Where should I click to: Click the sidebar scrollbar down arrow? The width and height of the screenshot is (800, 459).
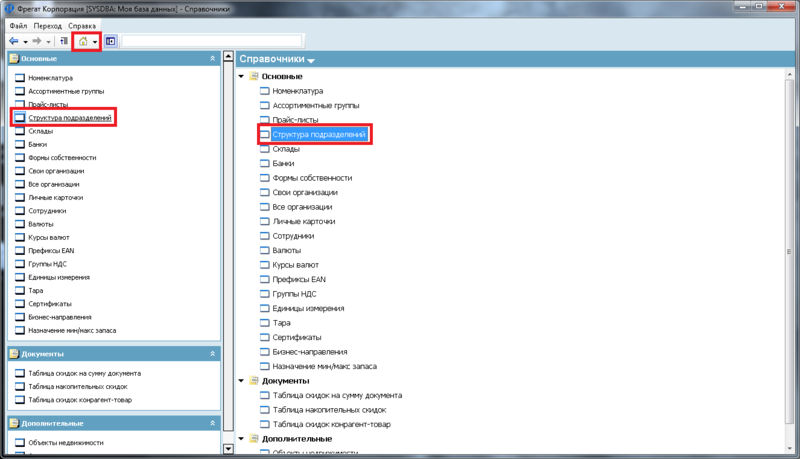click(229, 449)
